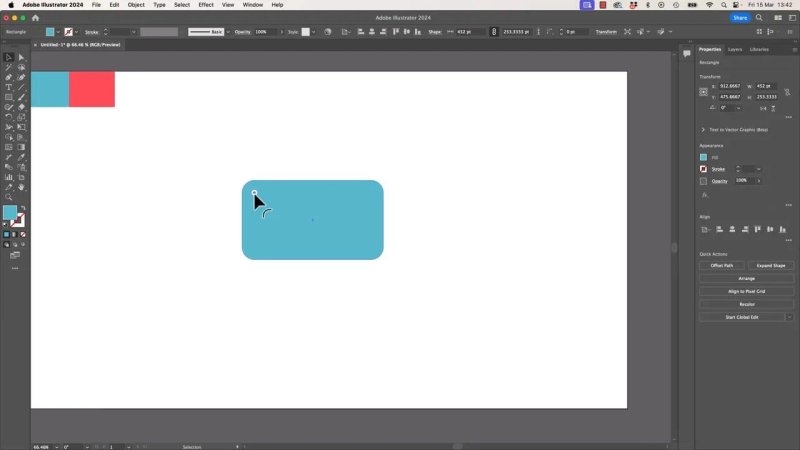Image resolution: width=800 pixels, height=450 pixels.
Task: Open stroke color dropdown in control bar
Action: pyautogui.click(x=77, y=32)
